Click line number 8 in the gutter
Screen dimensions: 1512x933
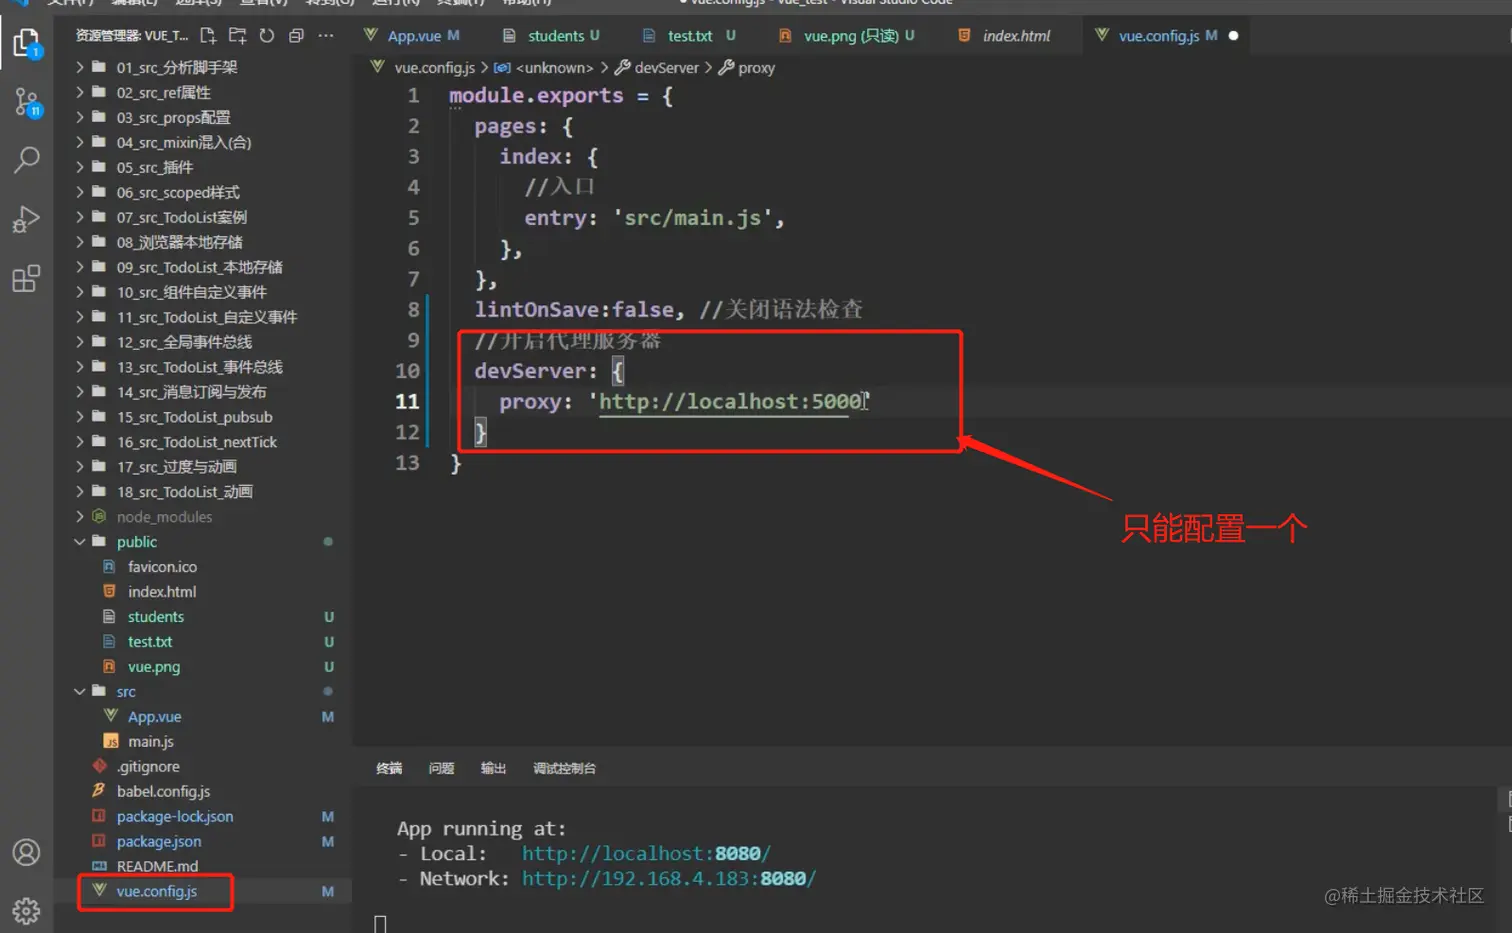(413, 310)
